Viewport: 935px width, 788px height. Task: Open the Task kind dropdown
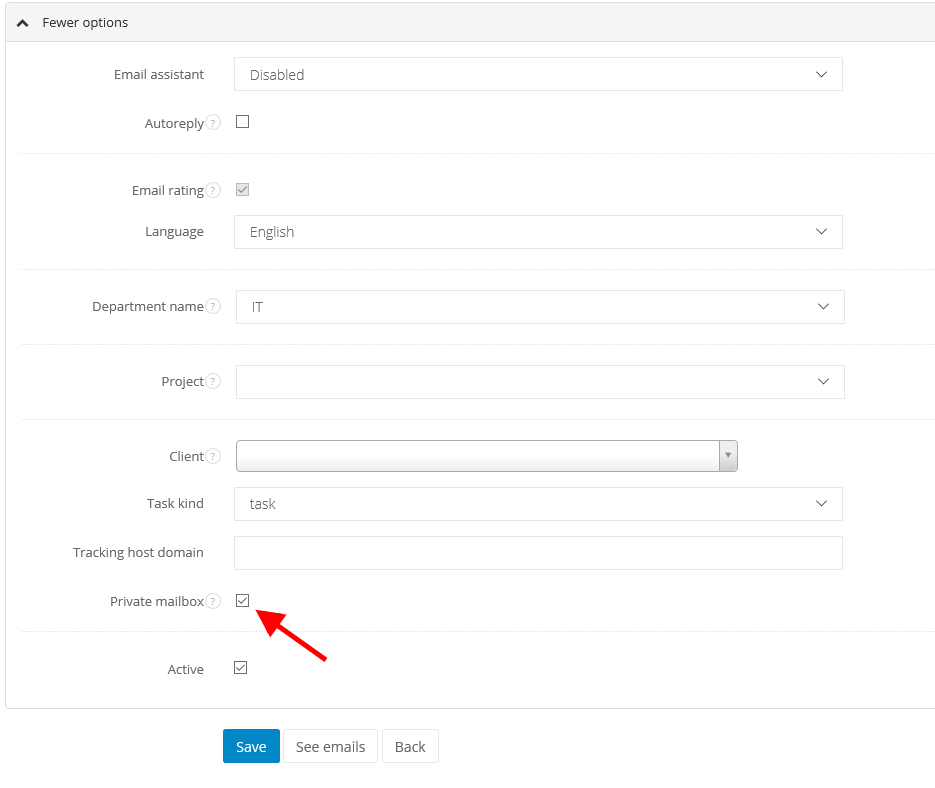538,504
